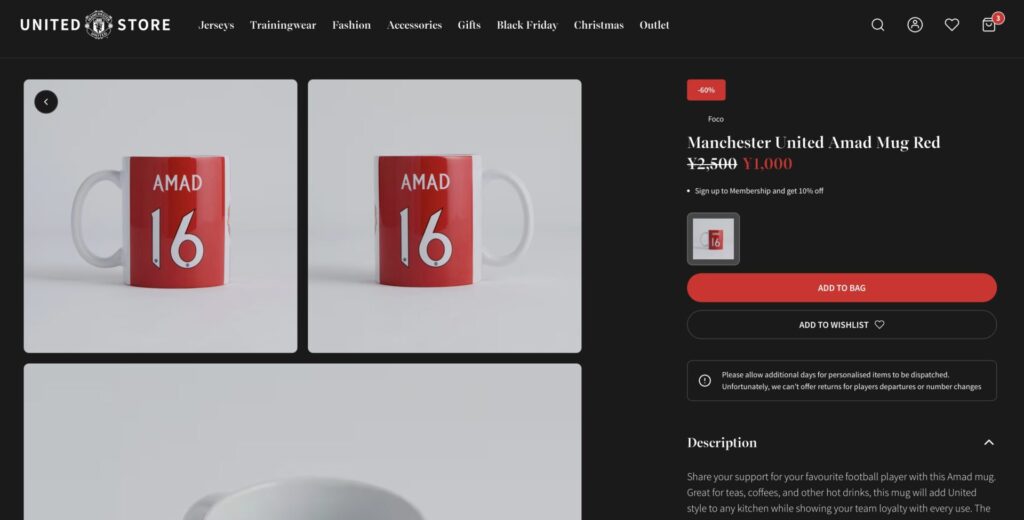Click the Add to Bag button
Viewport: 1024px width, 520px height.
842,287
